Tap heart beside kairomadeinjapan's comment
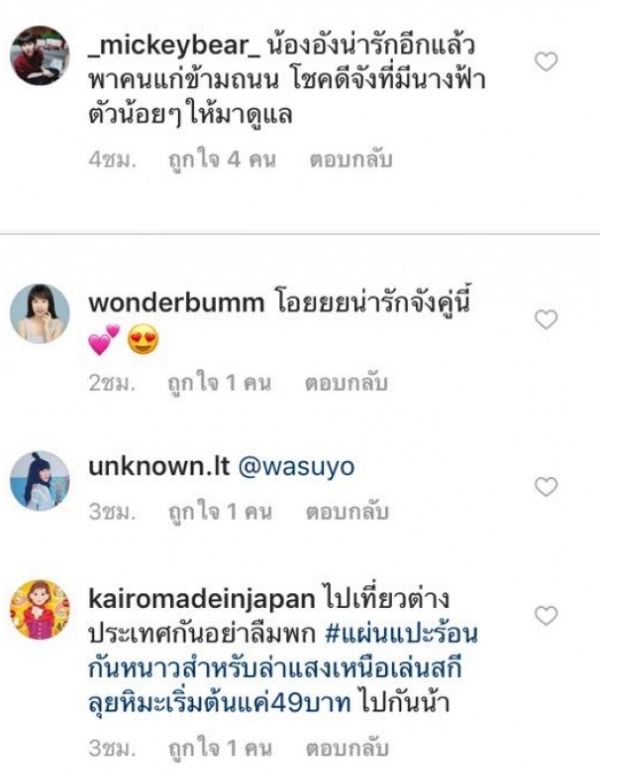Image resolution: width=624 pixels, height=783 pixels. click(x=546, y=616)
